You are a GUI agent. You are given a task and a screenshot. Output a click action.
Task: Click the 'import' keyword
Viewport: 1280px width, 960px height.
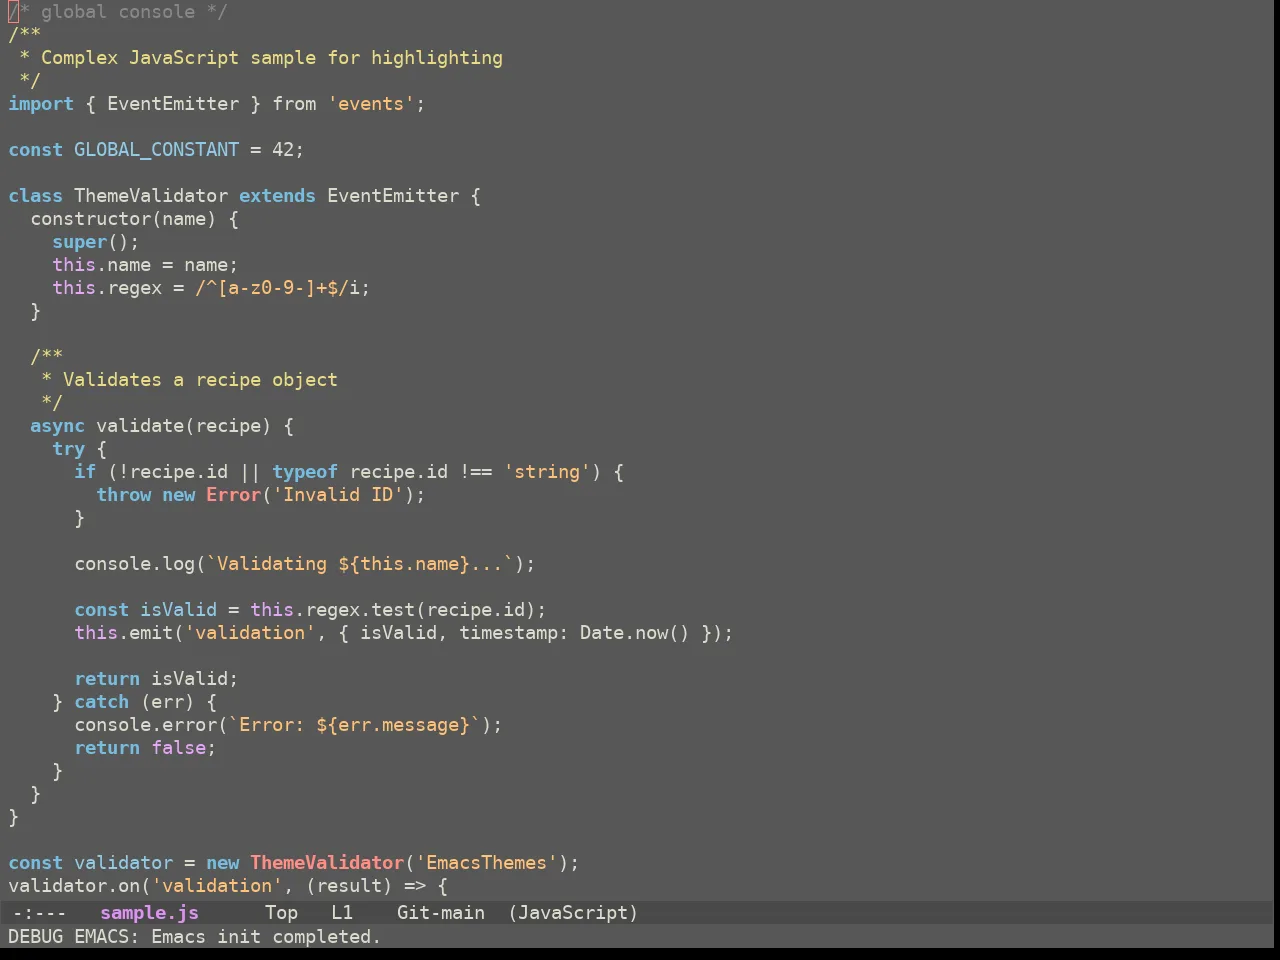coord(41,104)
